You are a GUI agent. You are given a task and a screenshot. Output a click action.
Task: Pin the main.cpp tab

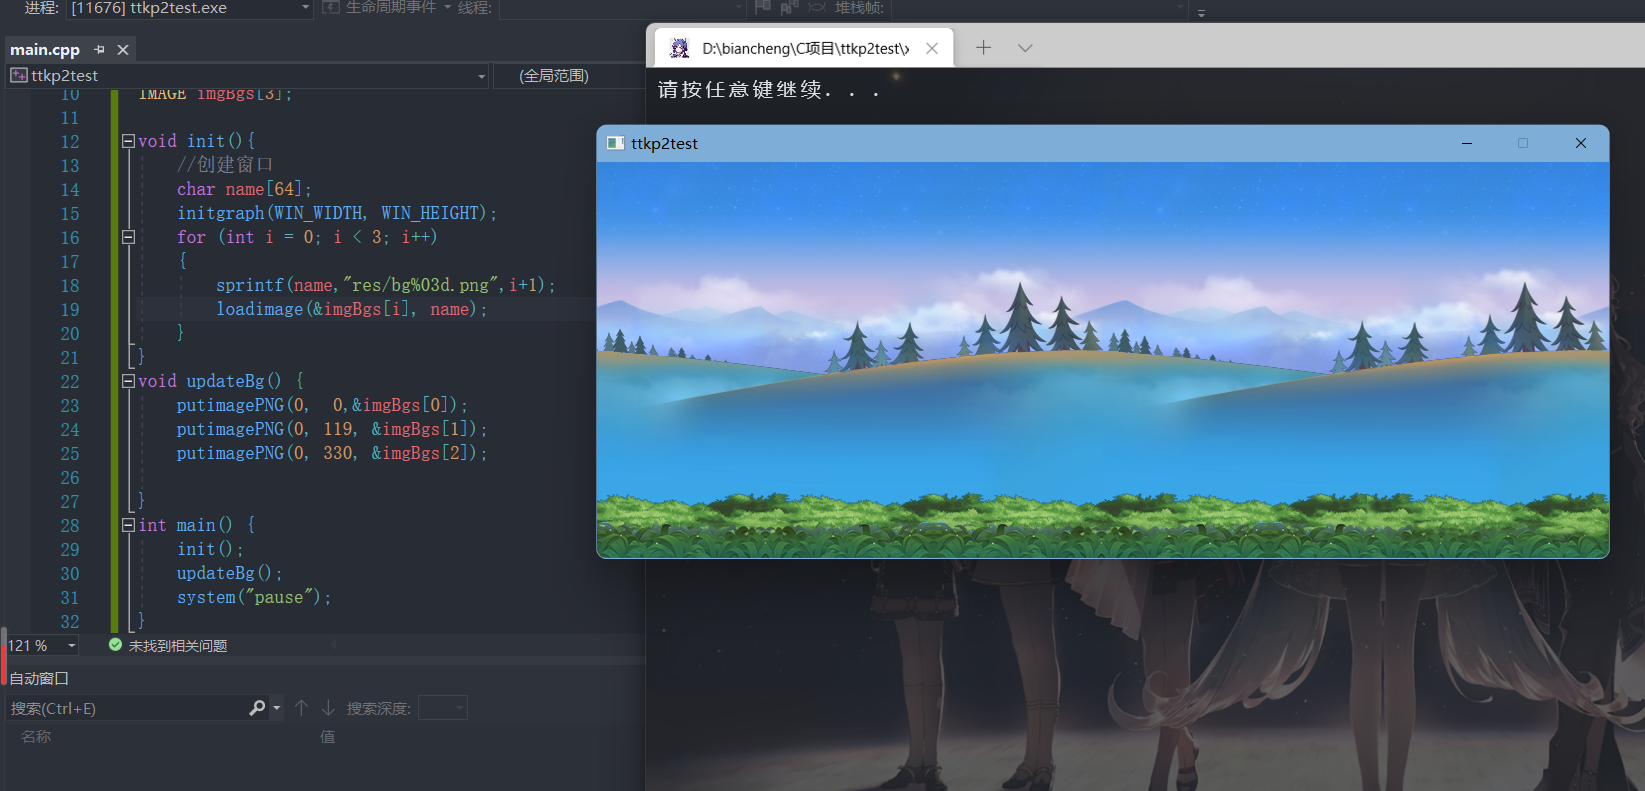(99, 49)
